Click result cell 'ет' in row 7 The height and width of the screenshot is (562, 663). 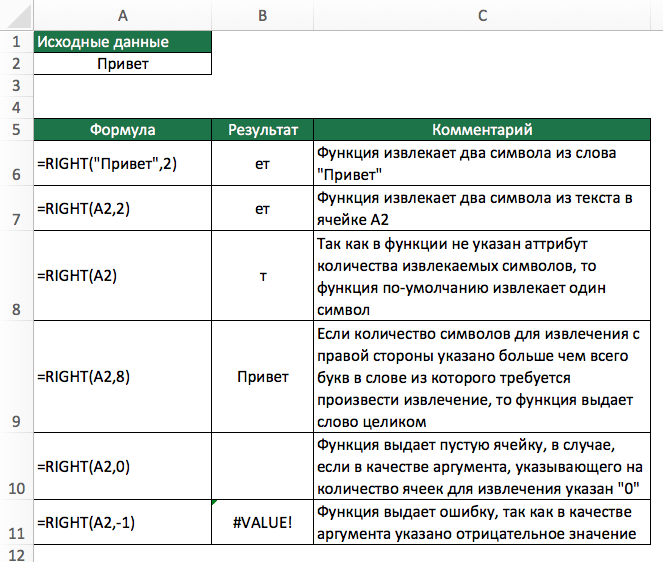263,208
